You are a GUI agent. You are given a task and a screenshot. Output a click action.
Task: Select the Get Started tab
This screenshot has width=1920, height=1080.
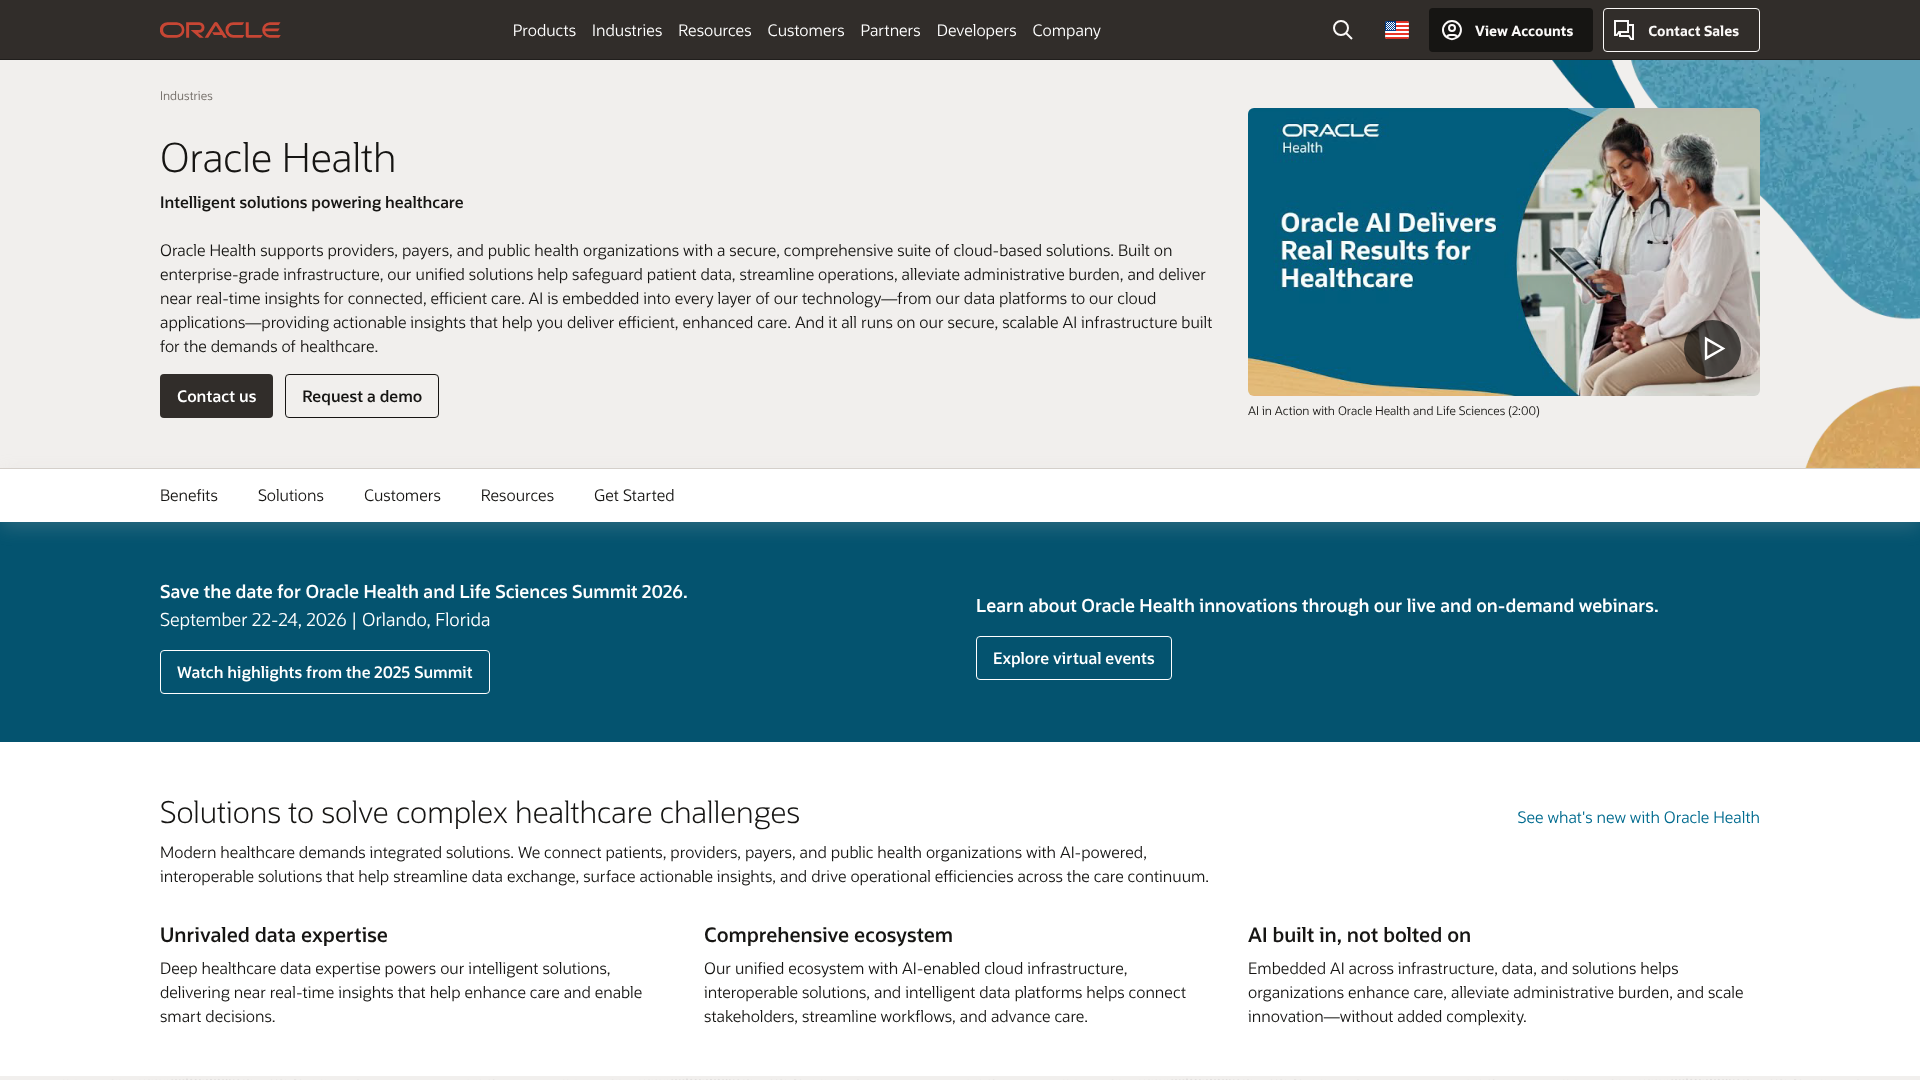point(633,494)
